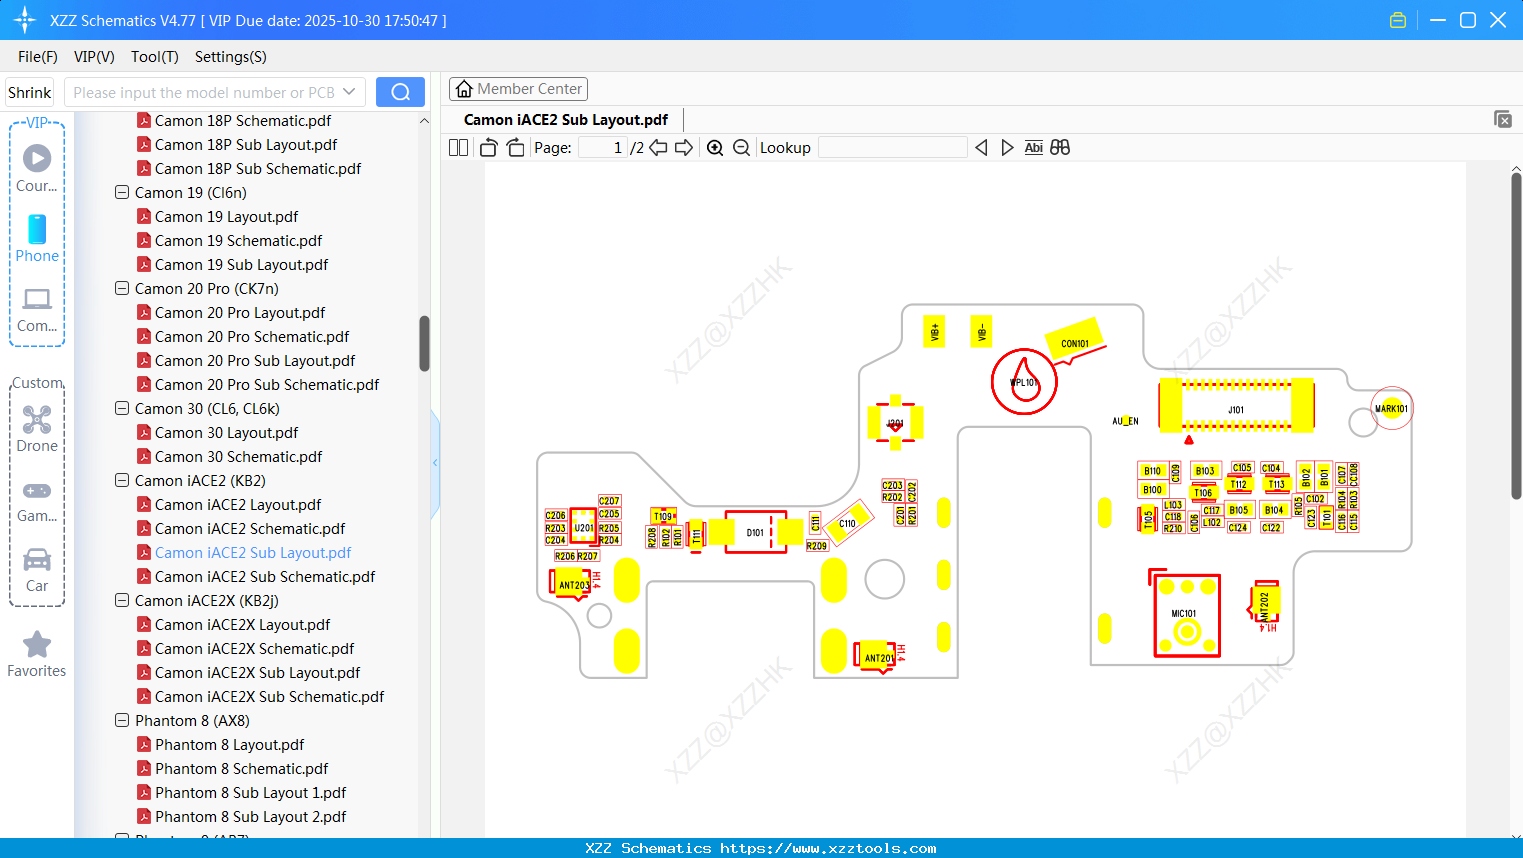Image resolution: width=1523 pixels, height=858 pixels.
Task: Open the model number dropdown arrow
Action: [349, 92]
